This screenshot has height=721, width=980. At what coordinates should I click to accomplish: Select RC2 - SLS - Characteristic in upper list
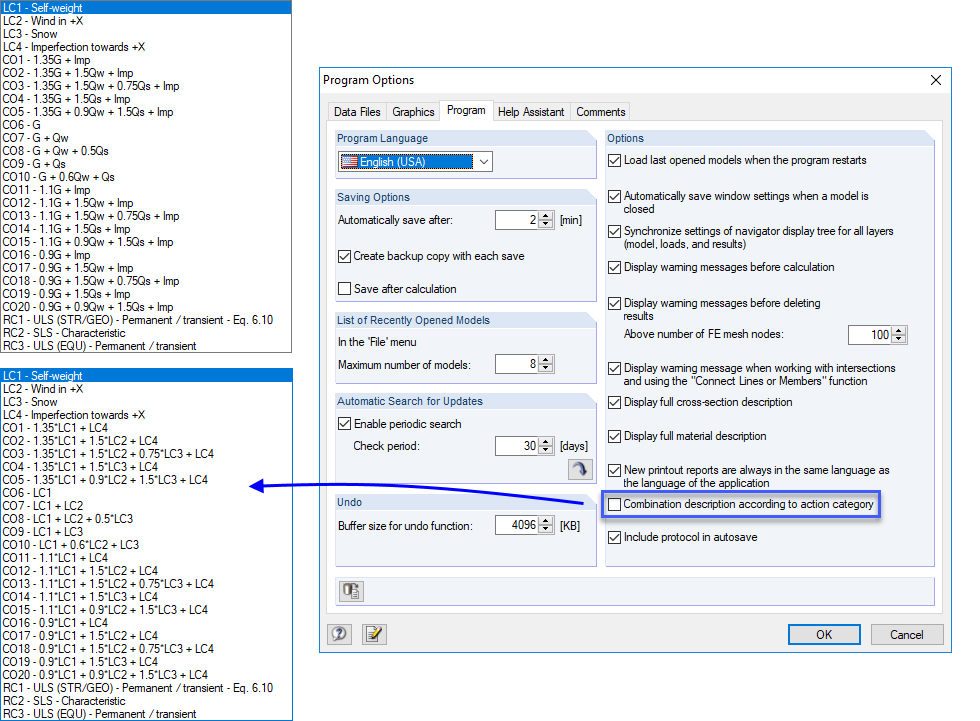click(146, 333)
